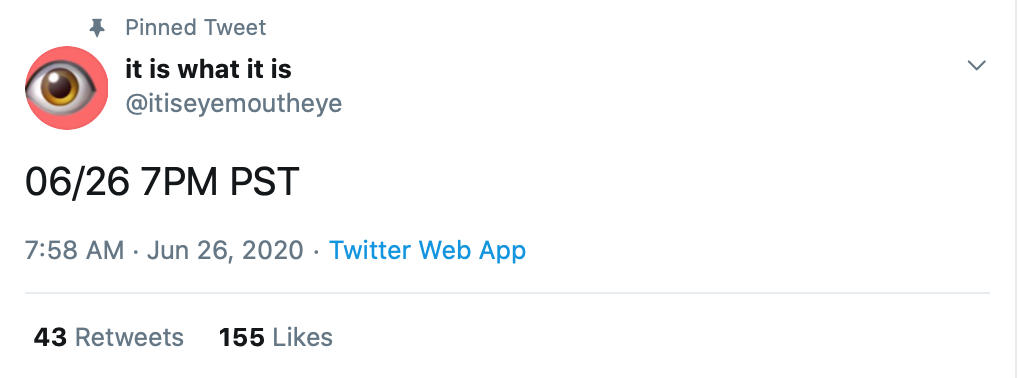Click the word "Retweets"
Image resolution: width=1018 pixels, height=378 pixels.
(x=129, y=337)
